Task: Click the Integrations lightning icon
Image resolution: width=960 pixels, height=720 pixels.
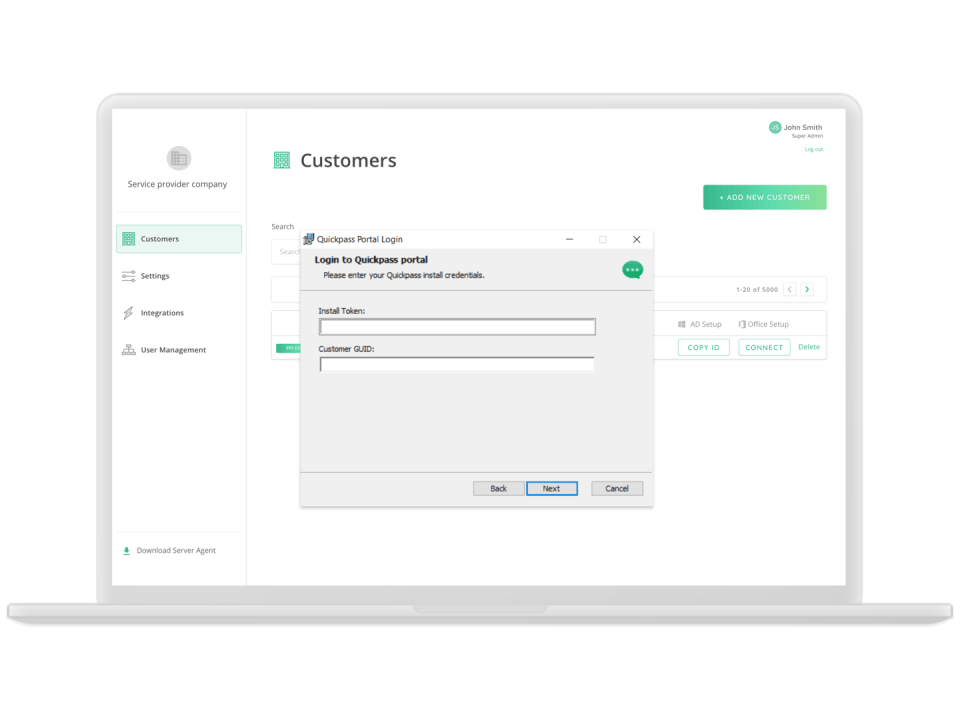Action: point(128,313)
